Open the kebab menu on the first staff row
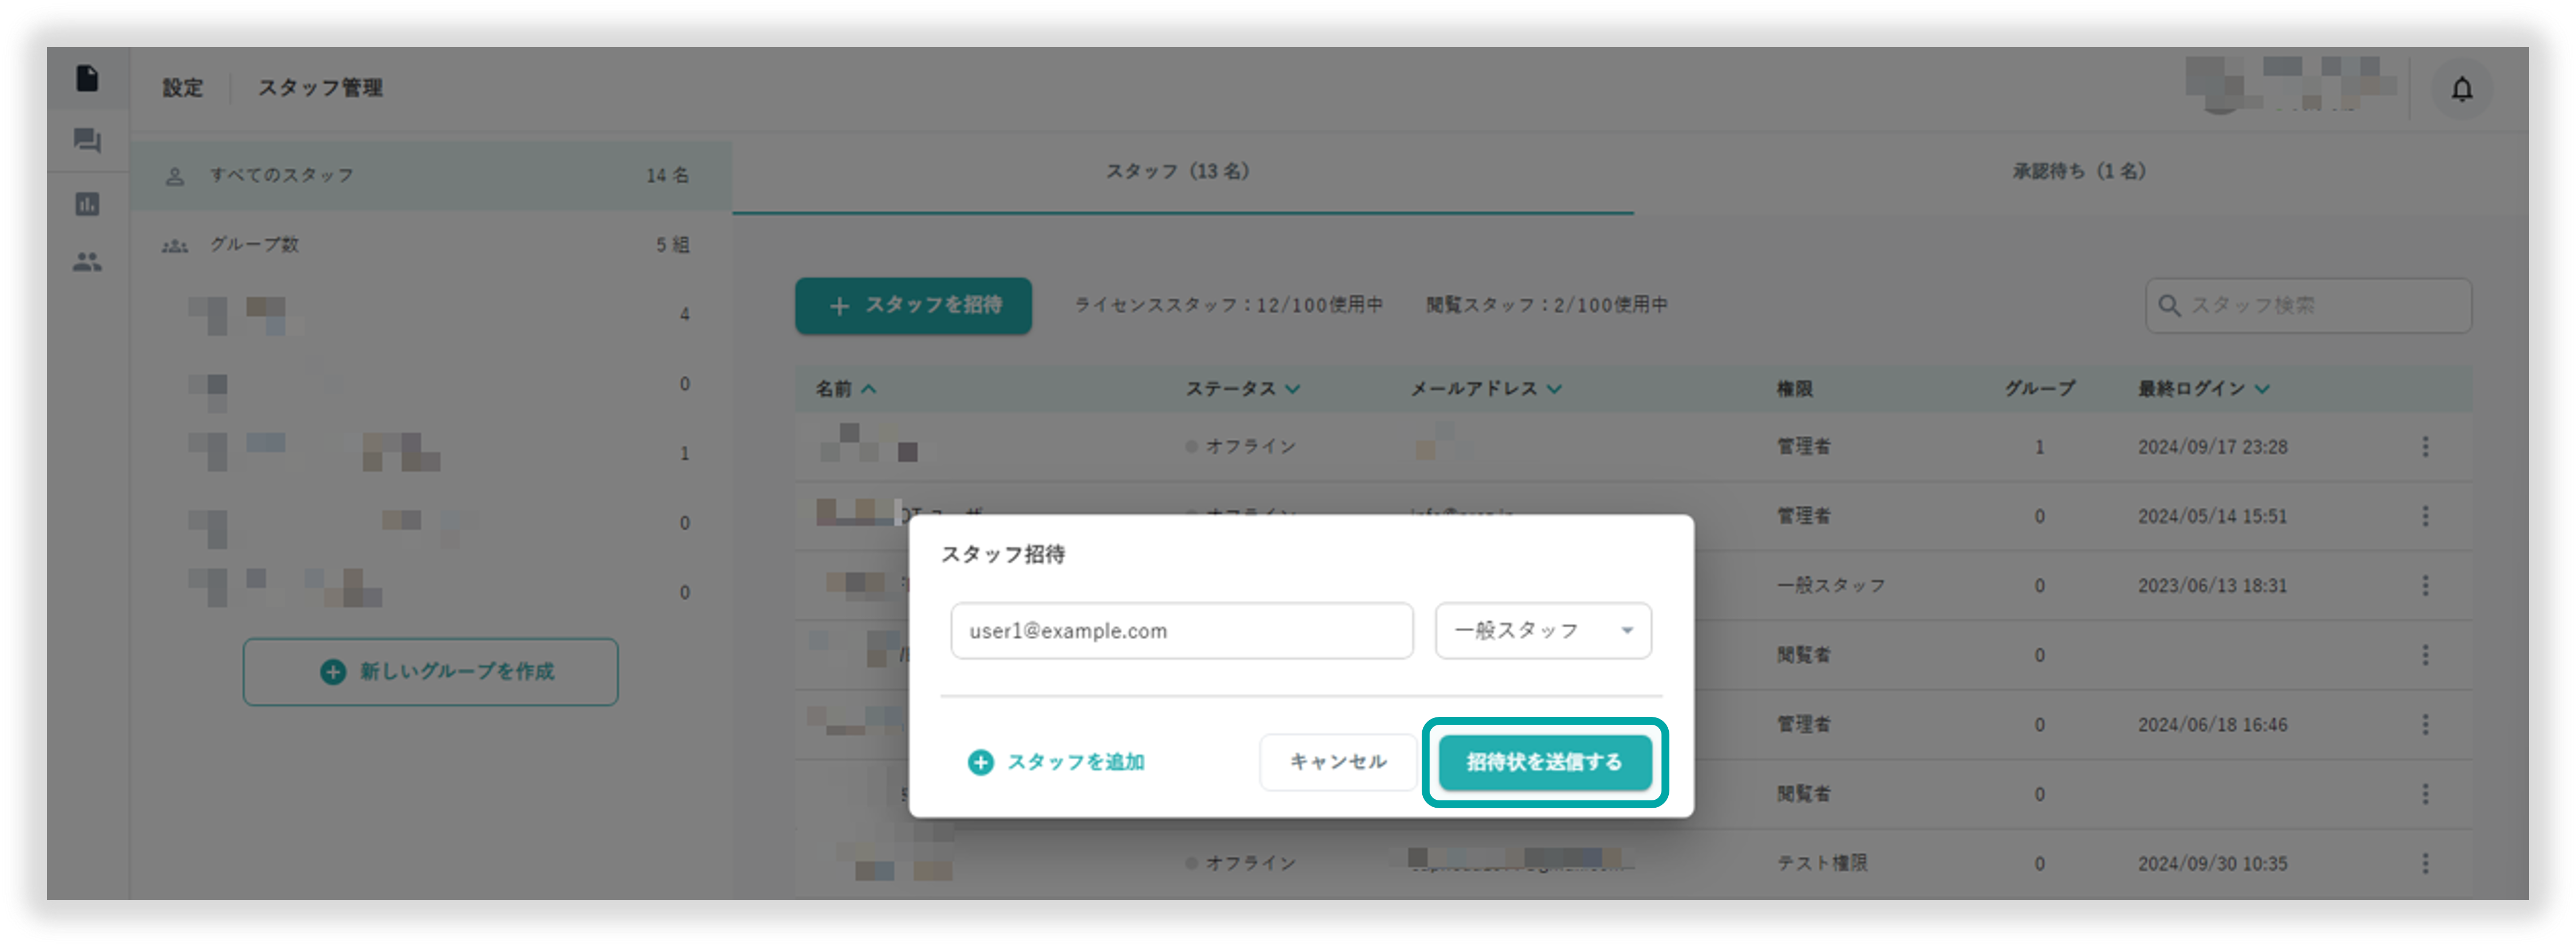Image resolution: width=2576 pixels, height=947 pixels. 2427,447
